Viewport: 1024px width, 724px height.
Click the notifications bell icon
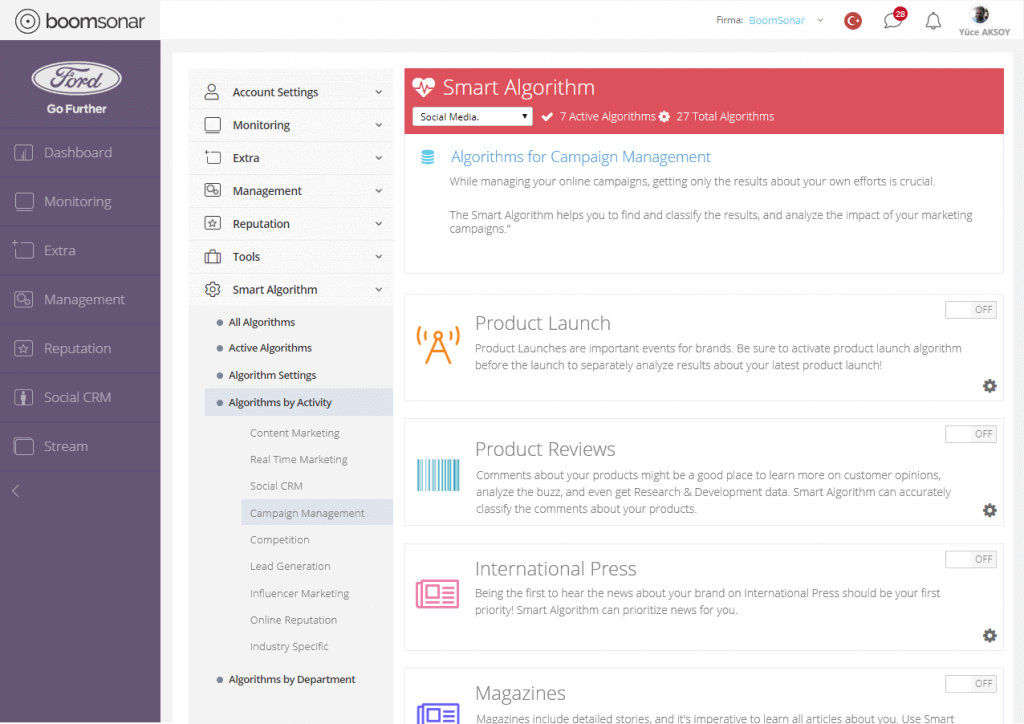pyautogui.click(x=933, y=22)
